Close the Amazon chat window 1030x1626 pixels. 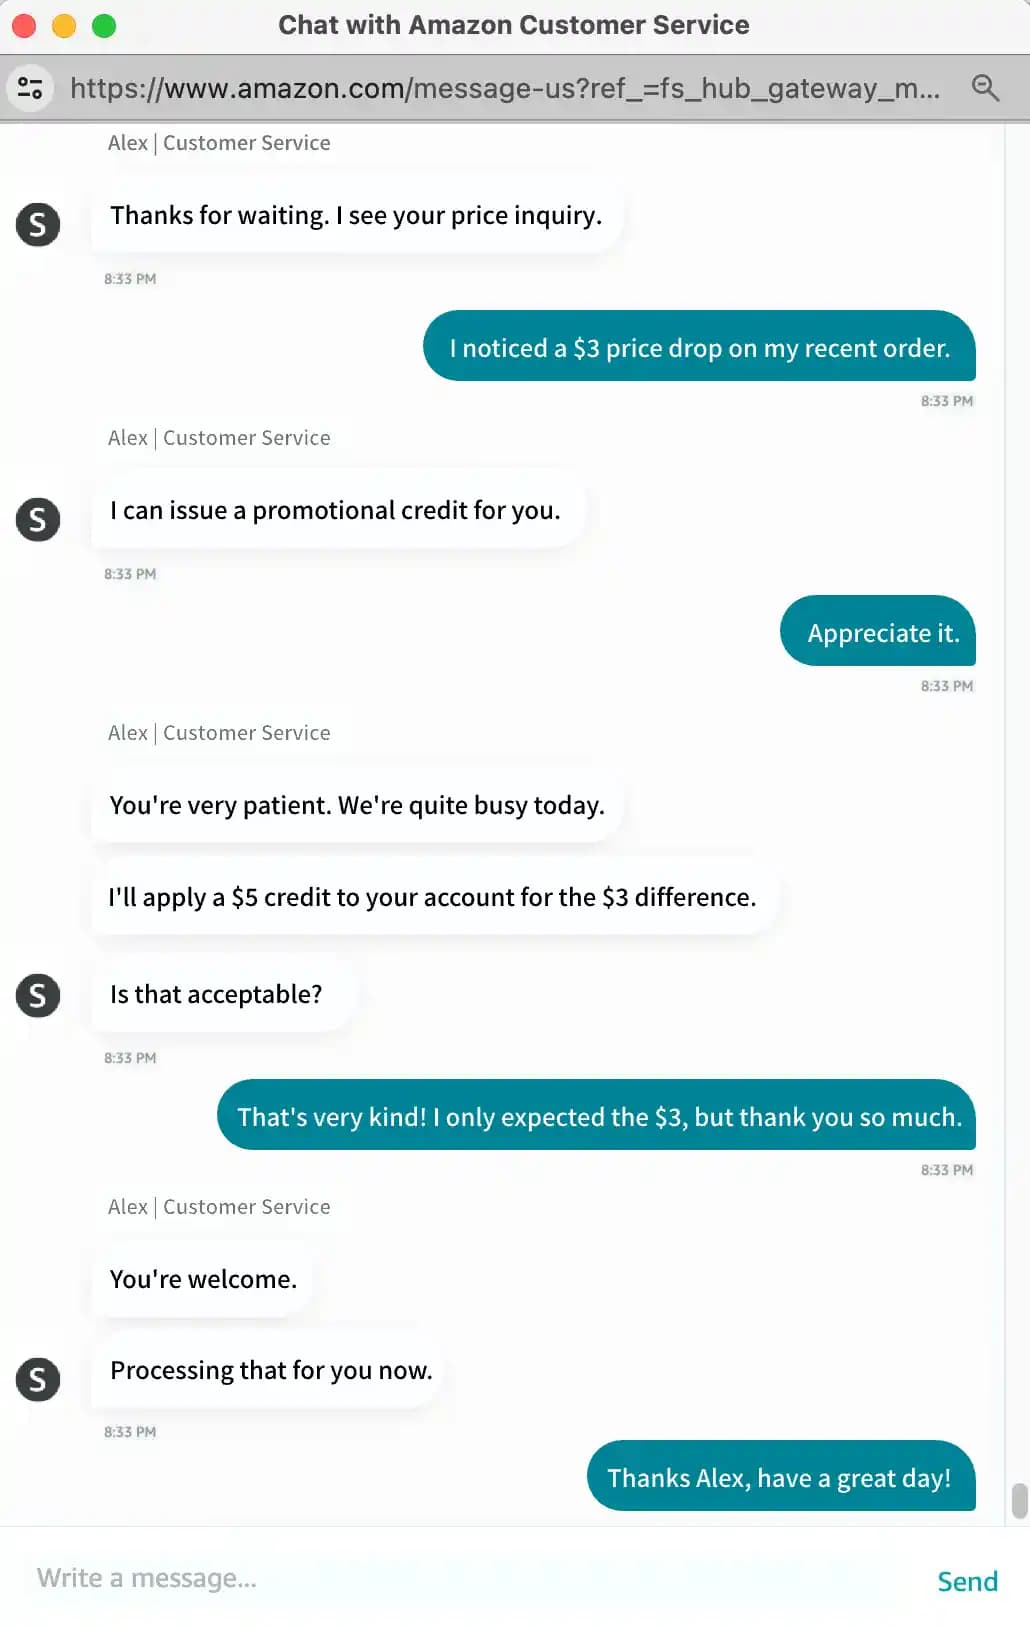[x=24, y=26]
